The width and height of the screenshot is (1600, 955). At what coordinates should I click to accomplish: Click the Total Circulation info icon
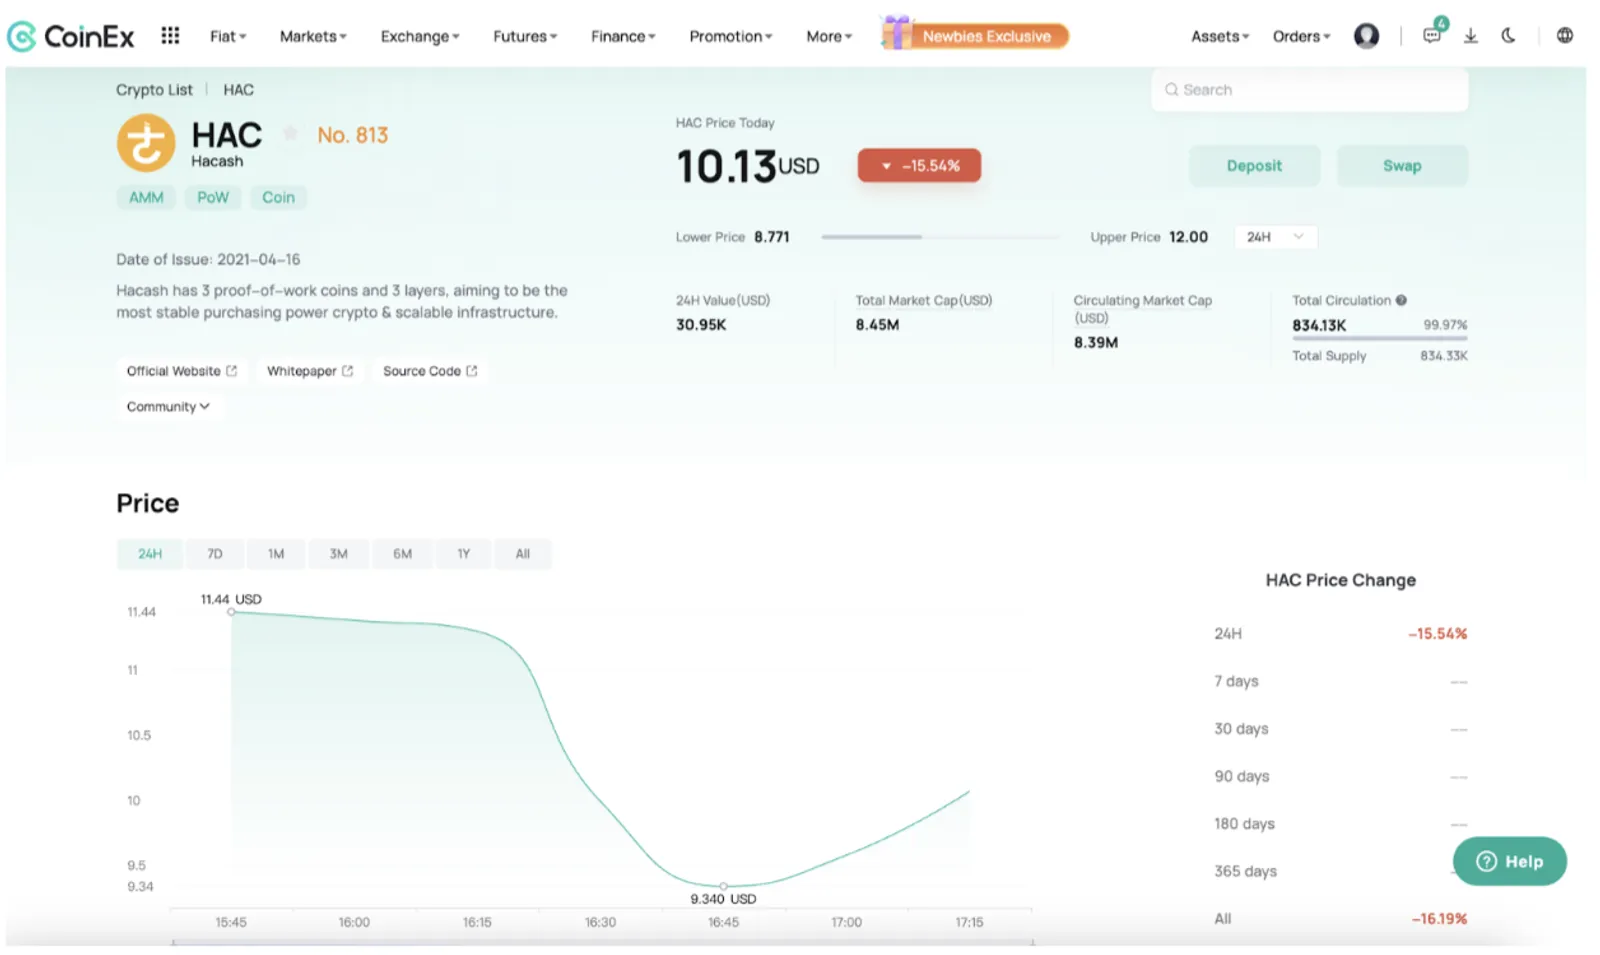point(1401,300)
